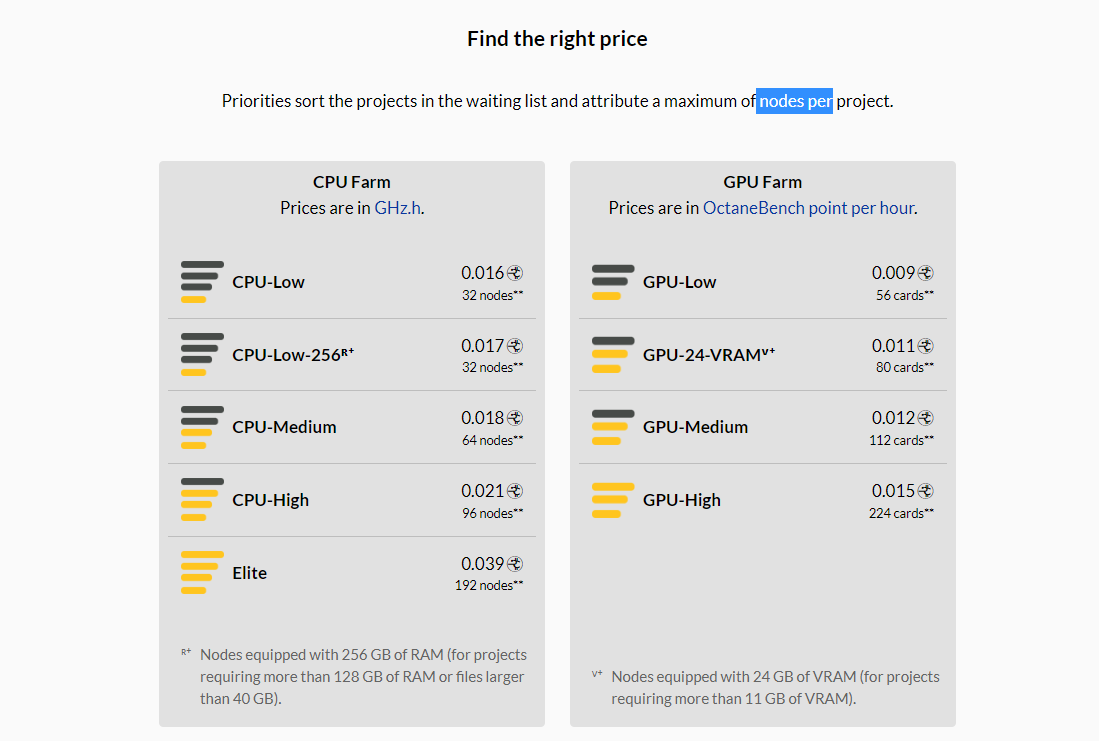Click the CPU-Low-256 priority bars icon
Image resolution: width=1099 pixels, height=741 pixels.
tap(202, 354)
